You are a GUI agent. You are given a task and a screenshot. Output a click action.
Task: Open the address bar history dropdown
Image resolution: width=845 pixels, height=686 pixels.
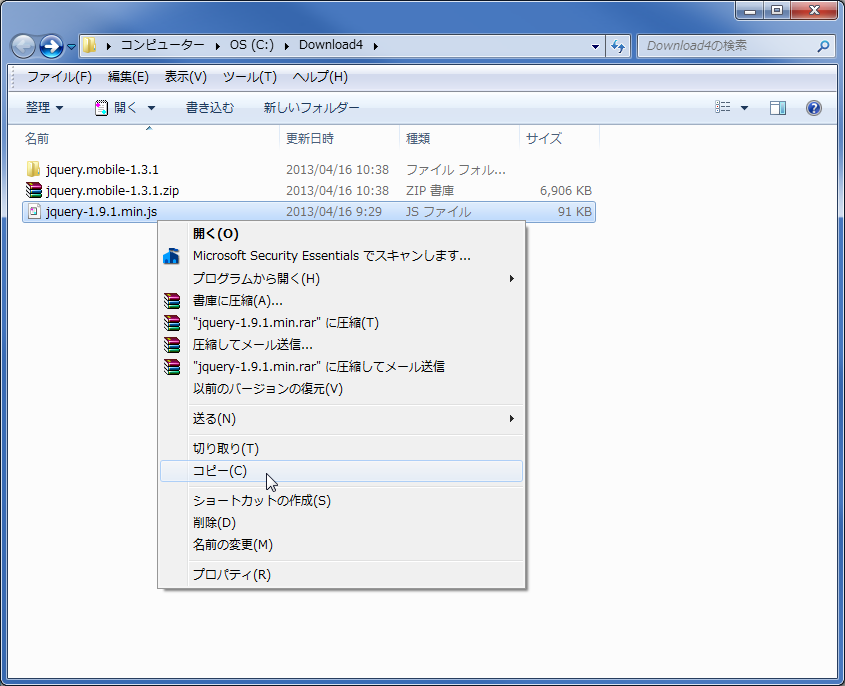coord(595,46)
